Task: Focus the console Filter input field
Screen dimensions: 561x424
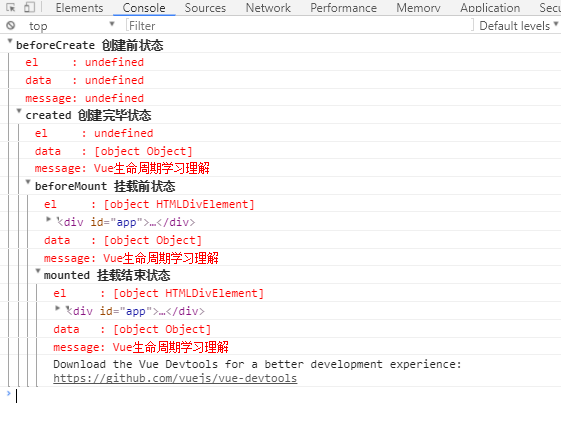Action: tap(300, 26)
